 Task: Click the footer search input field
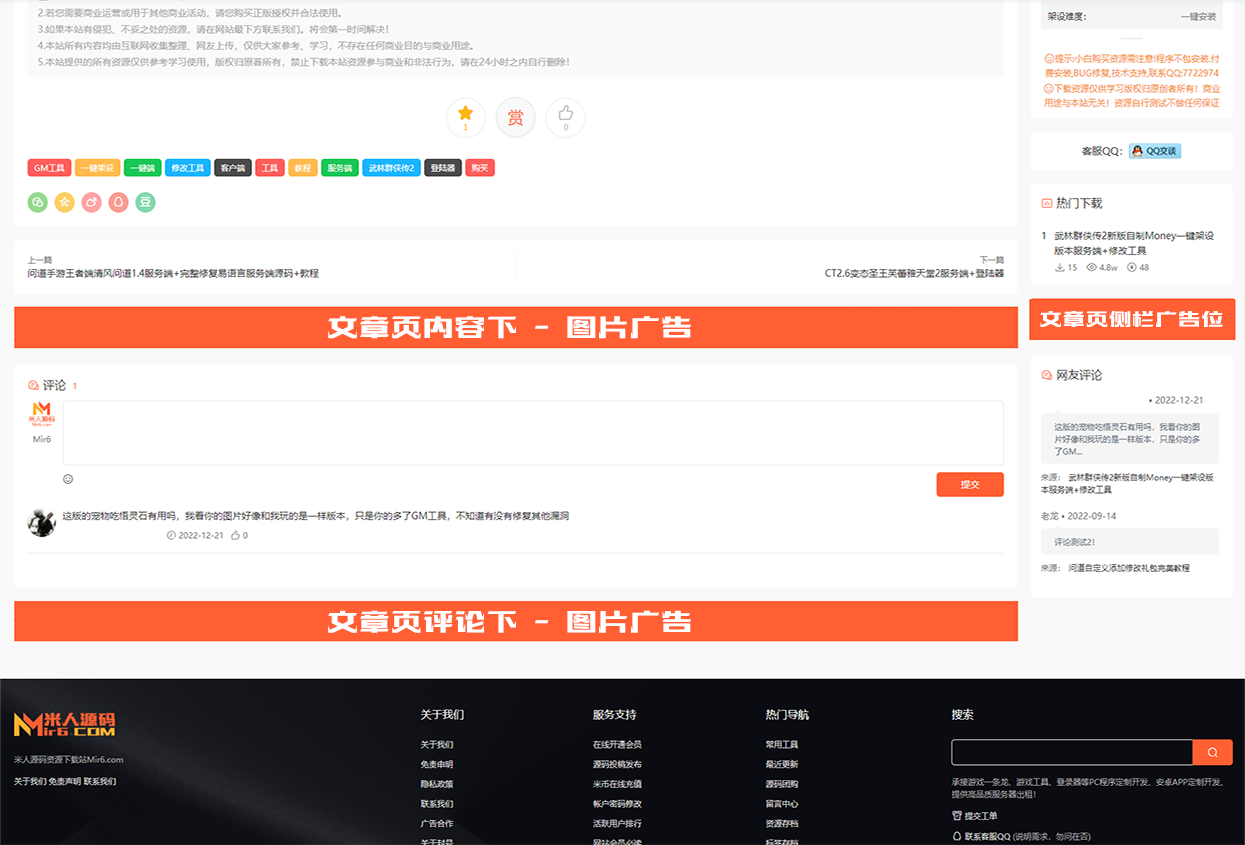pos(1071,753)
